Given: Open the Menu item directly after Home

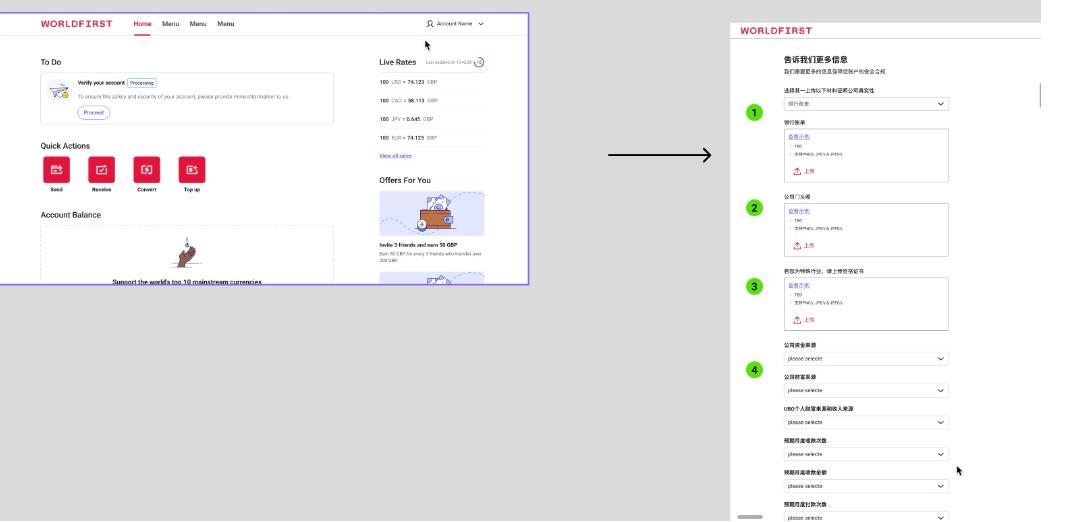Looking at the screenshot, I should click(x=170, y=24).
